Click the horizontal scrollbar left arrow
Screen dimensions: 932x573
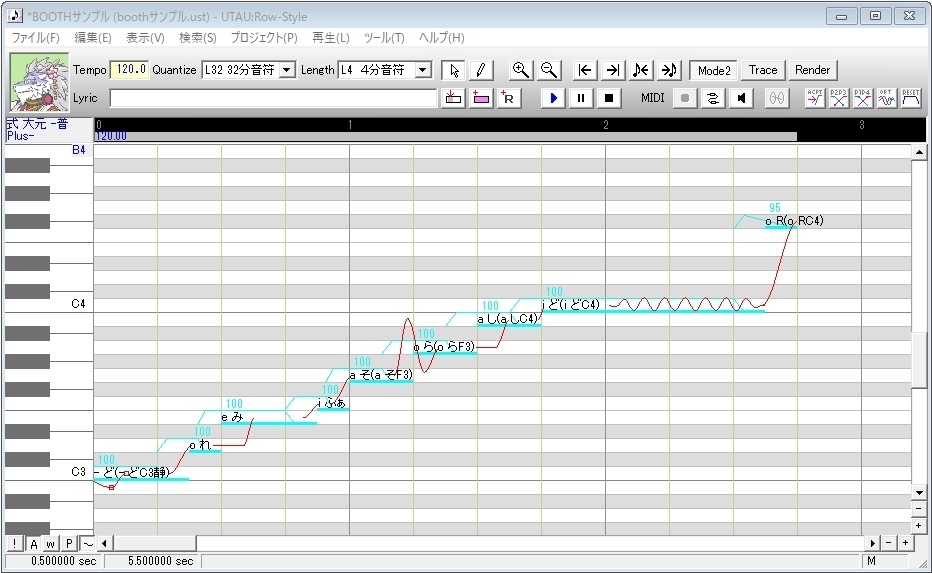[104, 543]
